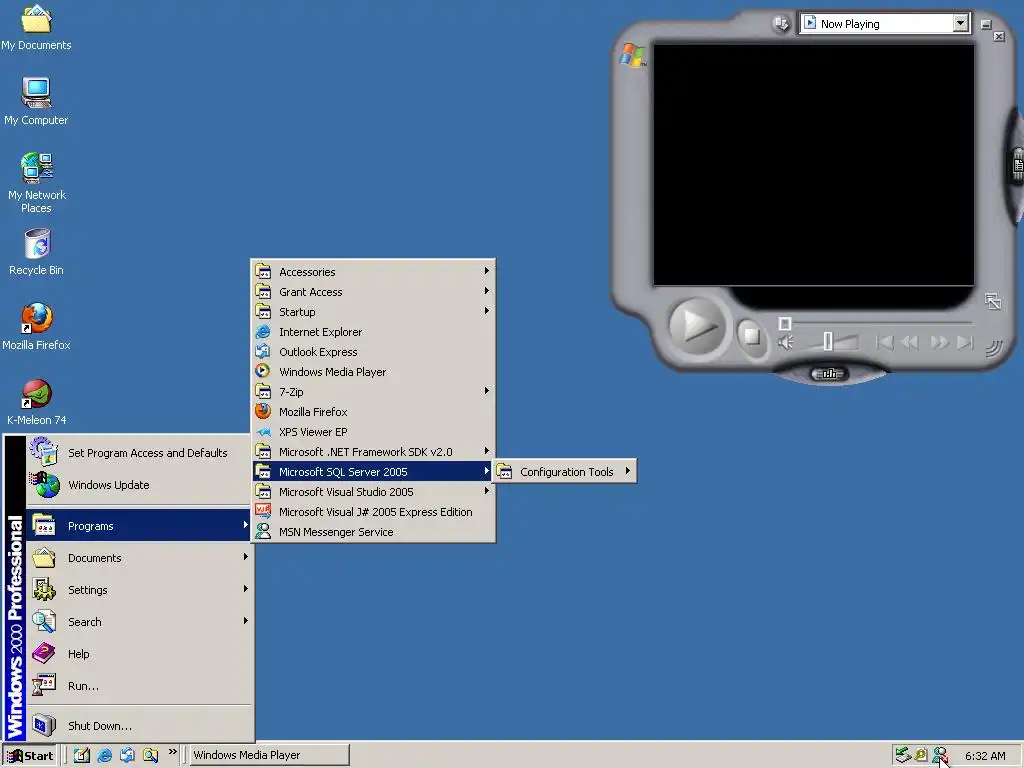This screenshot has height=768, width=1024.
Task: Open the Media Player playlist side drawer
Action: point(1017,166)
